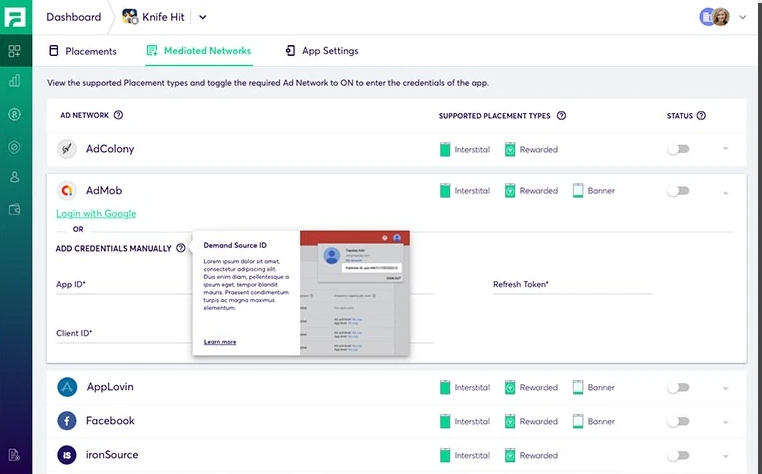762x474 pixels.
Task: Collapse the AdMob row chevron
Action: click(x=726, y=193)
